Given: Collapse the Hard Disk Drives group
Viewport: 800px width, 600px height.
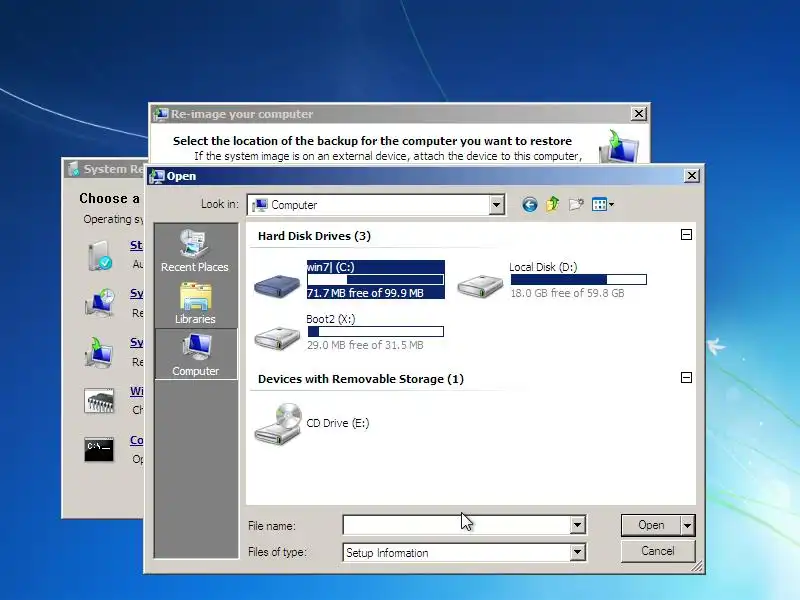Looking at the screenshot, I should (686, 235).
